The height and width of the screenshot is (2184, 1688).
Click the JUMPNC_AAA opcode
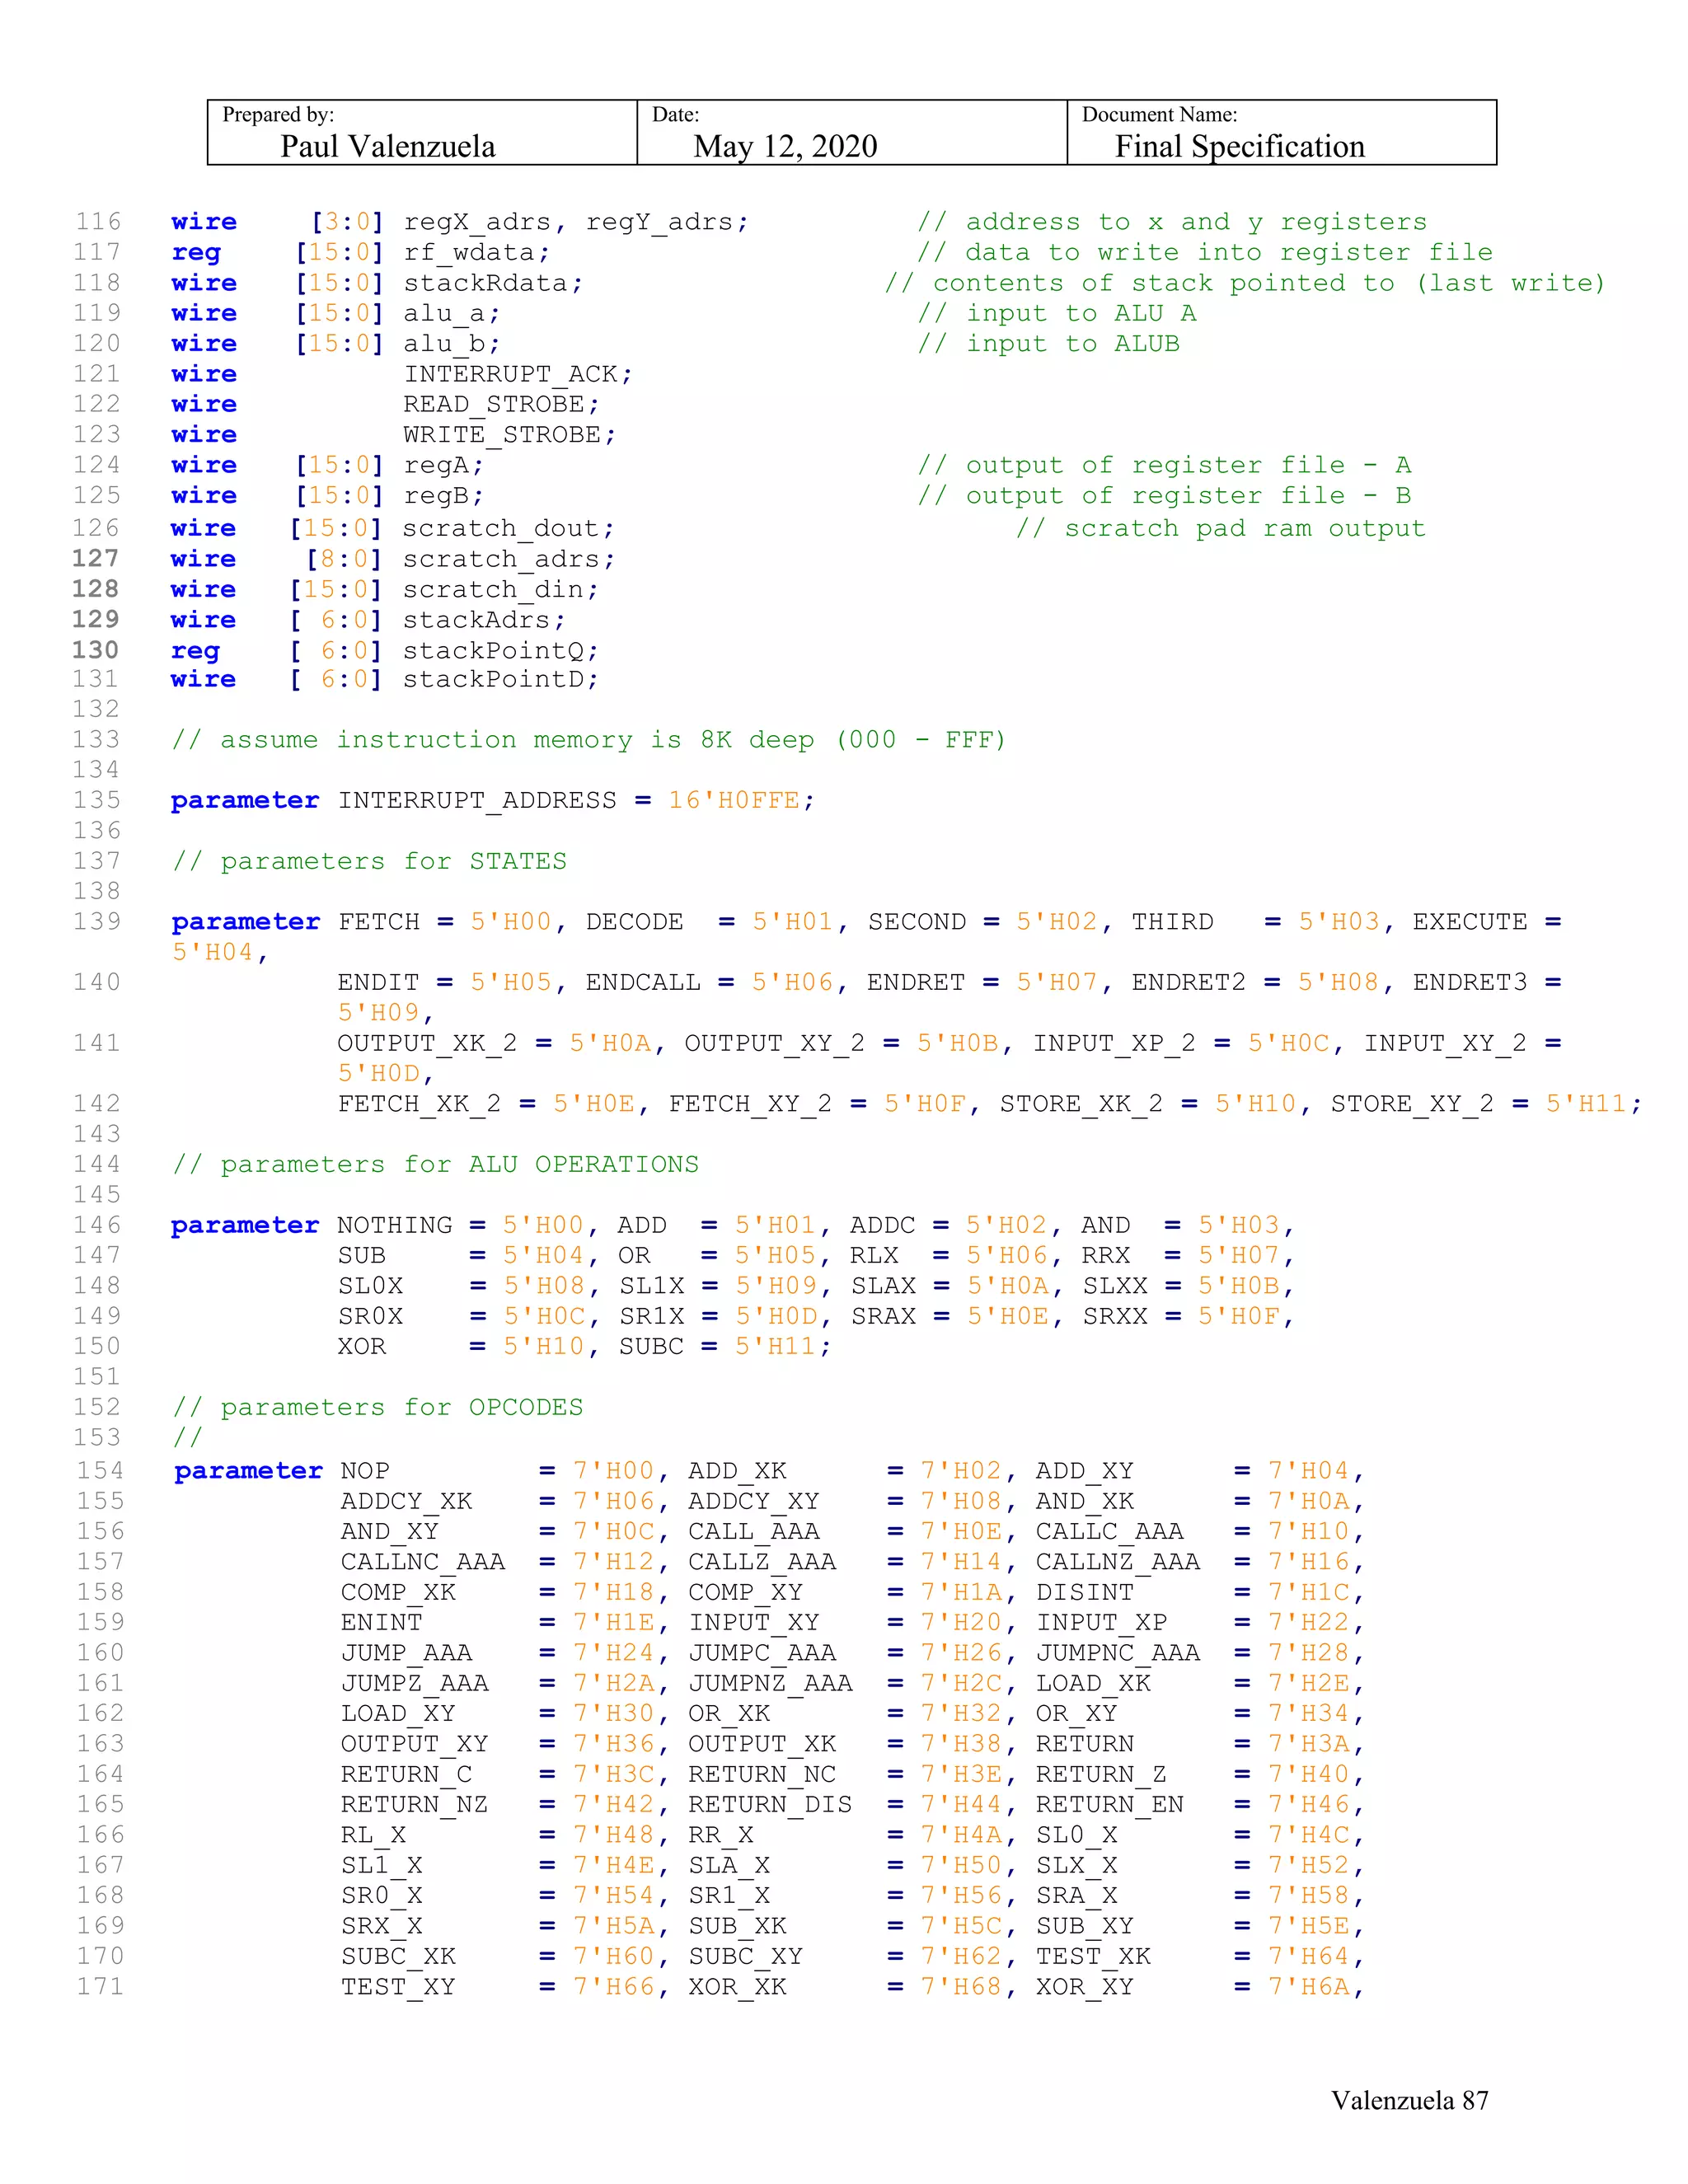pos(1117,1653)
